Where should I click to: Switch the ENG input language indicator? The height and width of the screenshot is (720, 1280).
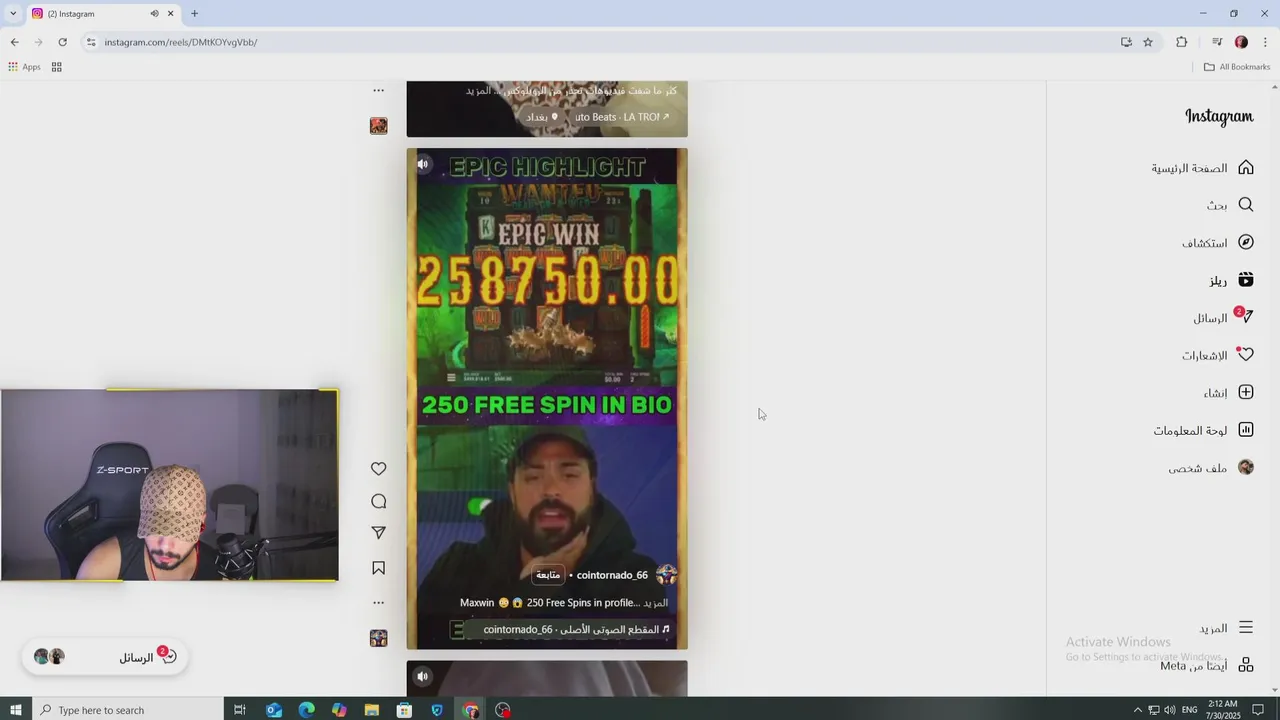pyautogui.click(x=1190, y=710)
